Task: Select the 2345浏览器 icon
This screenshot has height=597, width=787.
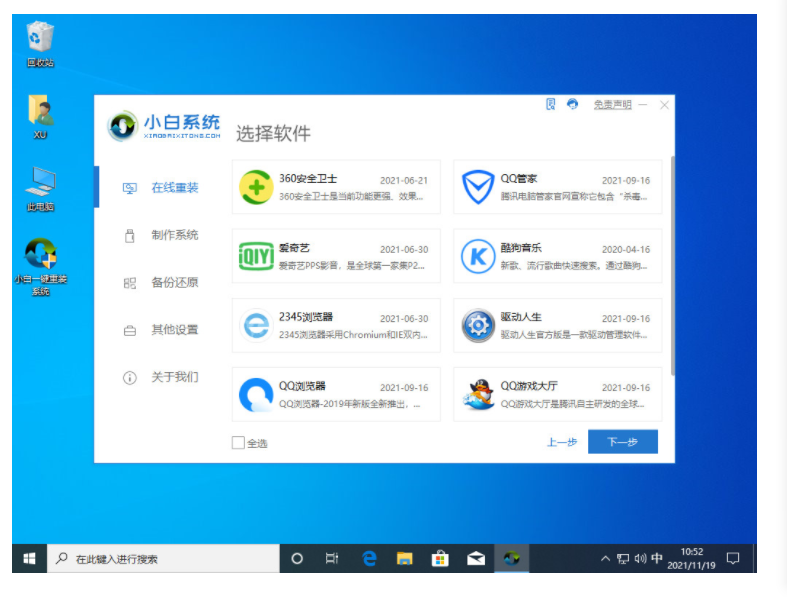Action: 256,326
